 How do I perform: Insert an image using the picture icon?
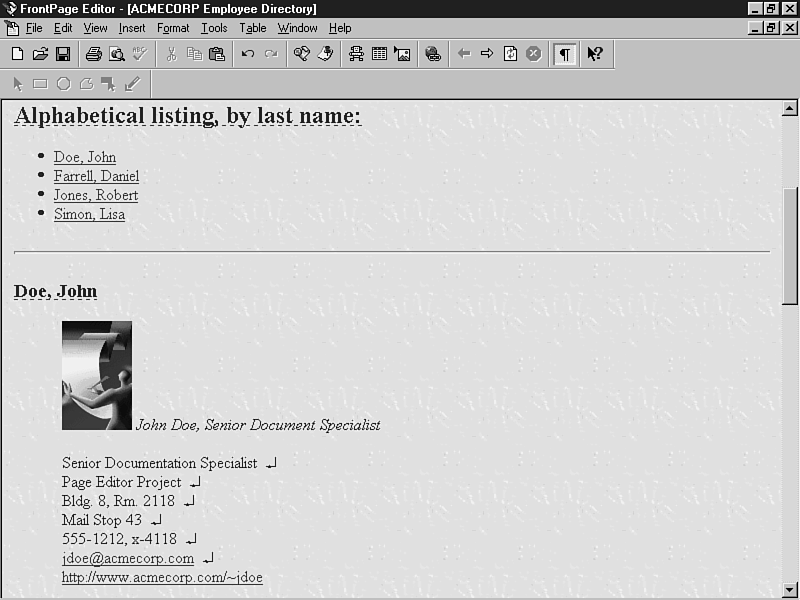point(402,54)
